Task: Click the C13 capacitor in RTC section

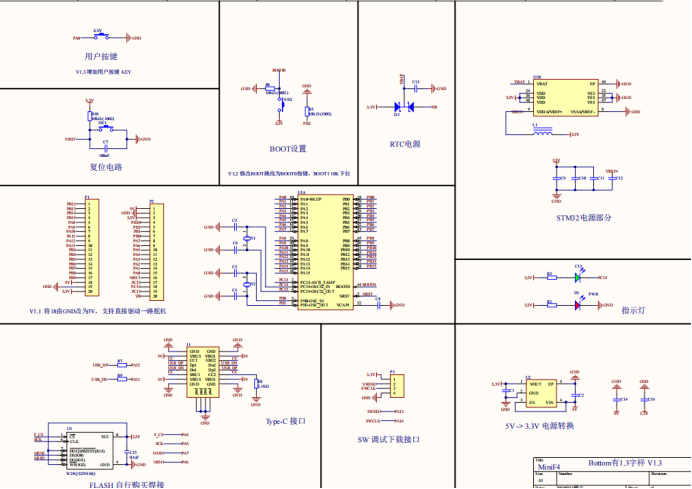Action: (x=416, y=88)
